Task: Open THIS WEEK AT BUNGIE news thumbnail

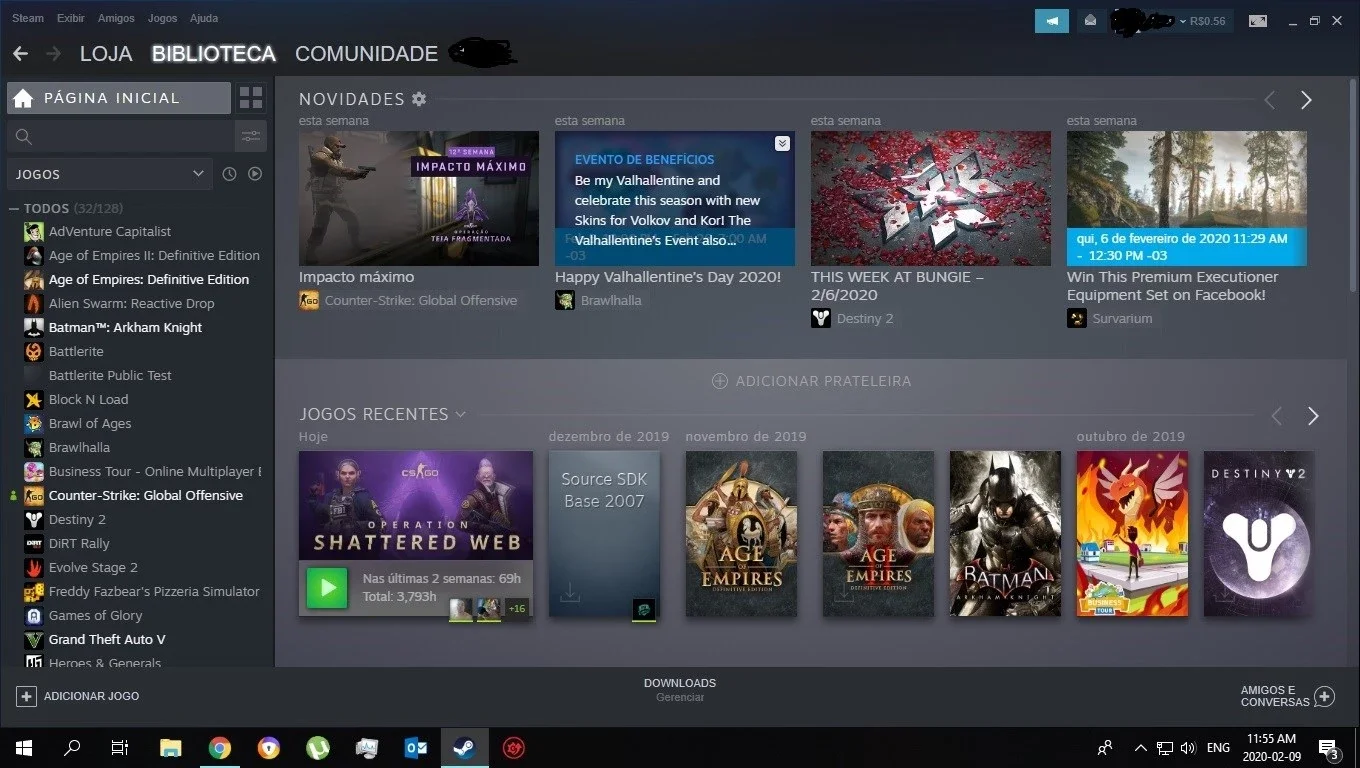Action: 931,198
